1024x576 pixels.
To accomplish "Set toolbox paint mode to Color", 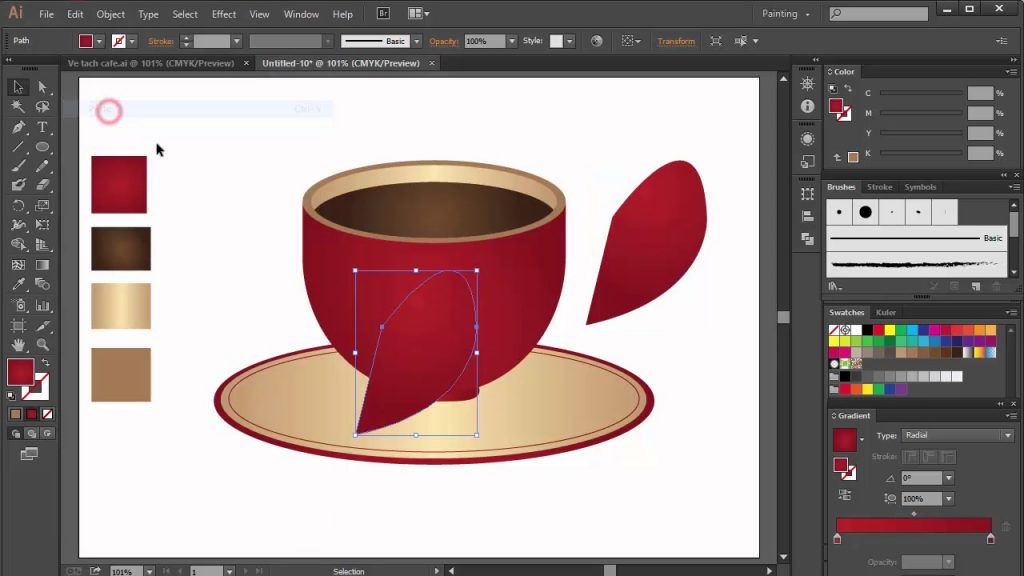I will click(15, 414).
